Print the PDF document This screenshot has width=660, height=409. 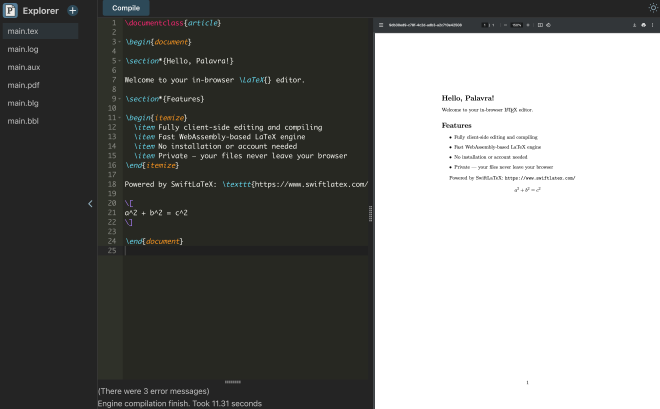[x=643, y=24]
